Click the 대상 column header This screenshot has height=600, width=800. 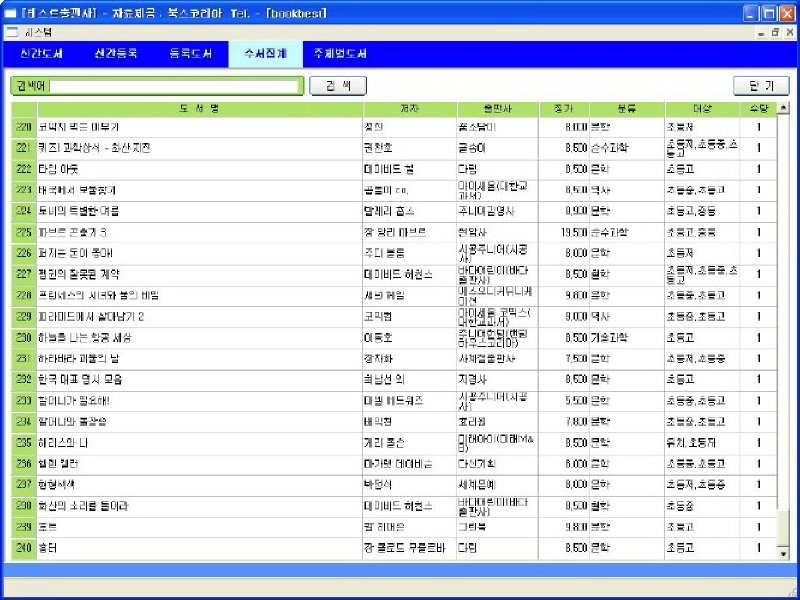pyautogui.click(x=702, y=109)
